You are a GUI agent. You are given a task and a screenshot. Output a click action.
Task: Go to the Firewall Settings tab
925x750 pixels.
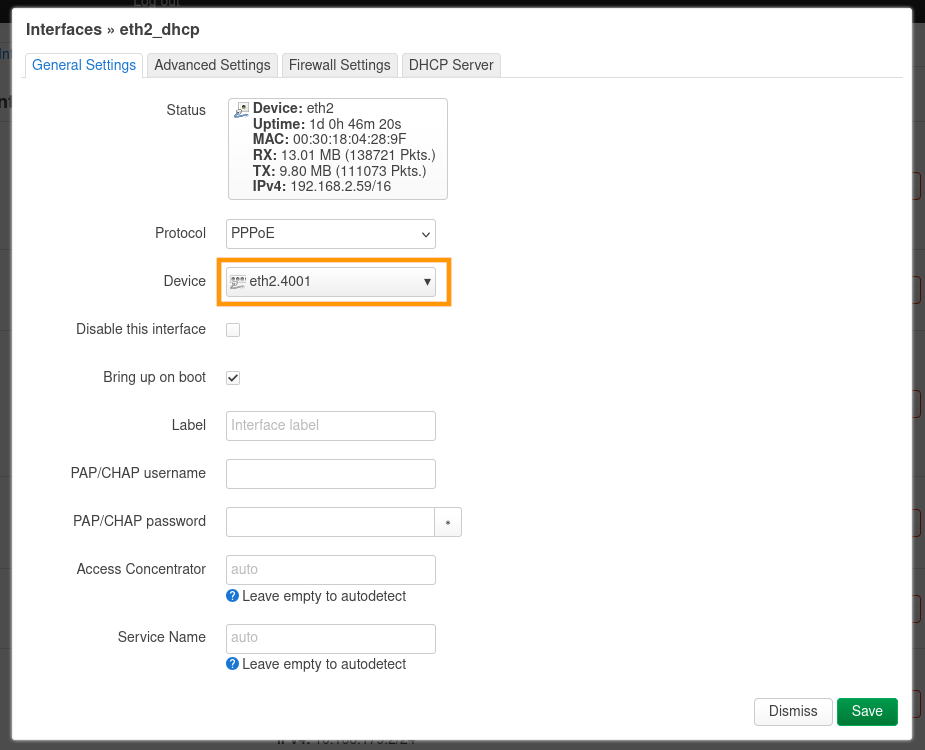point(339,65)
